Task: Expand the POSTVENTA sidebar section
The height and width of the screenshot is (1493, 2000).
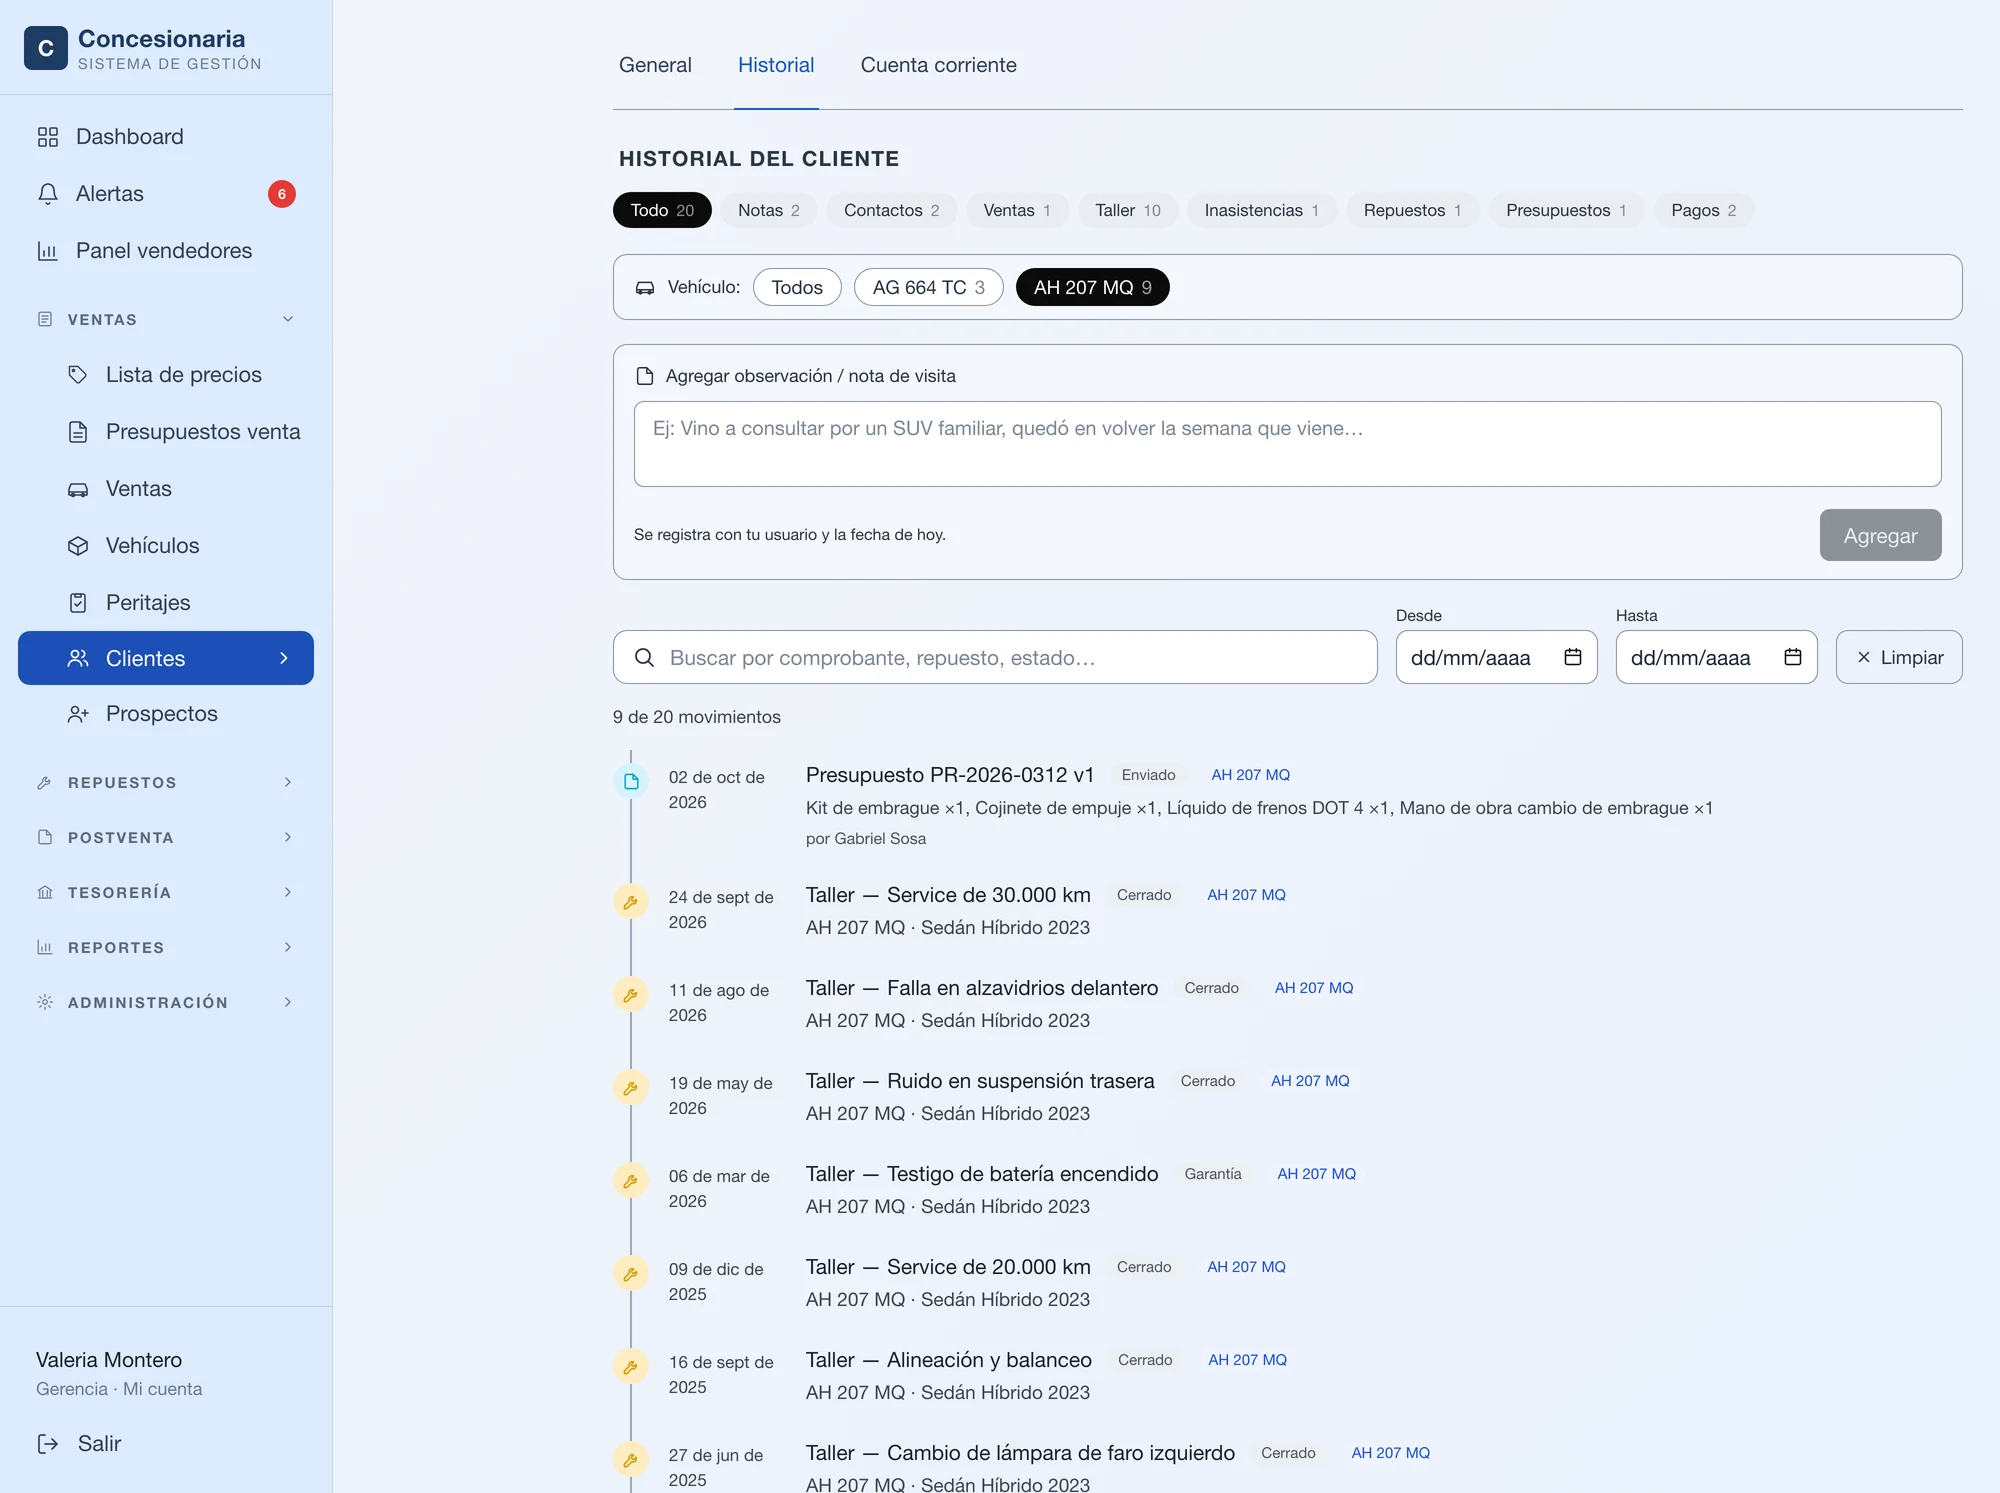Action: pos(166,837)
